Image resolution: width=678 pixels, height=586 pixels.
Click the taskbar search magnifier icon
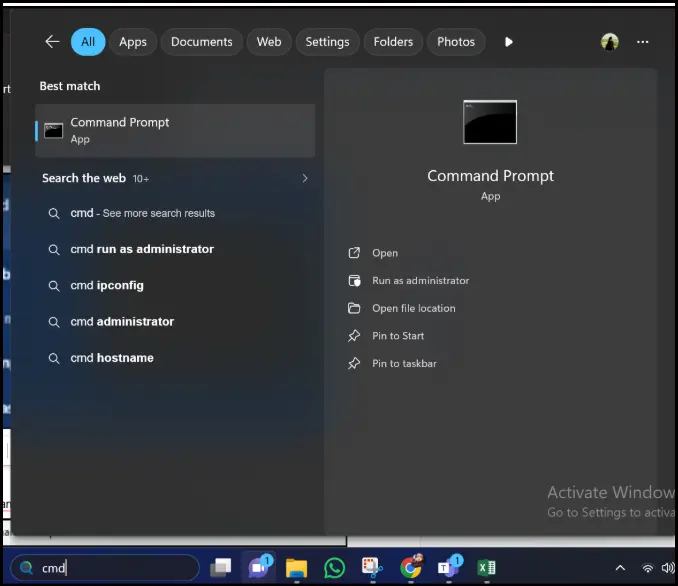click(26, 567)
